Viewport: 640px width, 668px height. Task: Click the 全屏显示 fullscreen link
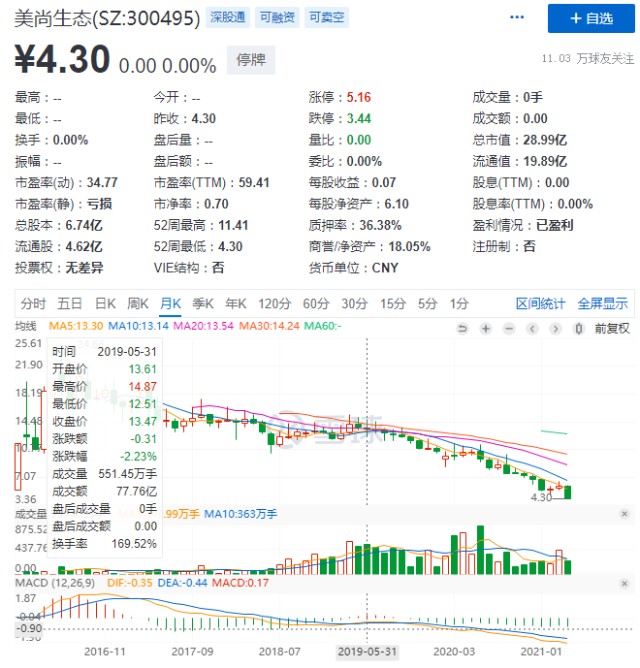[x=601, y=304]
